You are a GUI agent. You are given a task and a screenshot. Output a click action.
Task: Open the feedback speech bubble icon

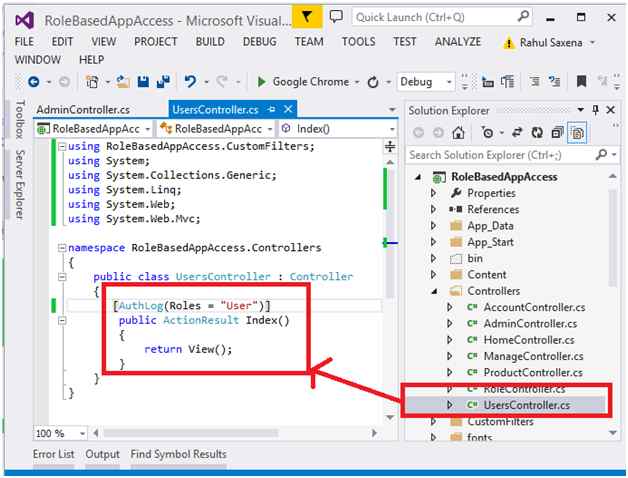click(336, 16)
